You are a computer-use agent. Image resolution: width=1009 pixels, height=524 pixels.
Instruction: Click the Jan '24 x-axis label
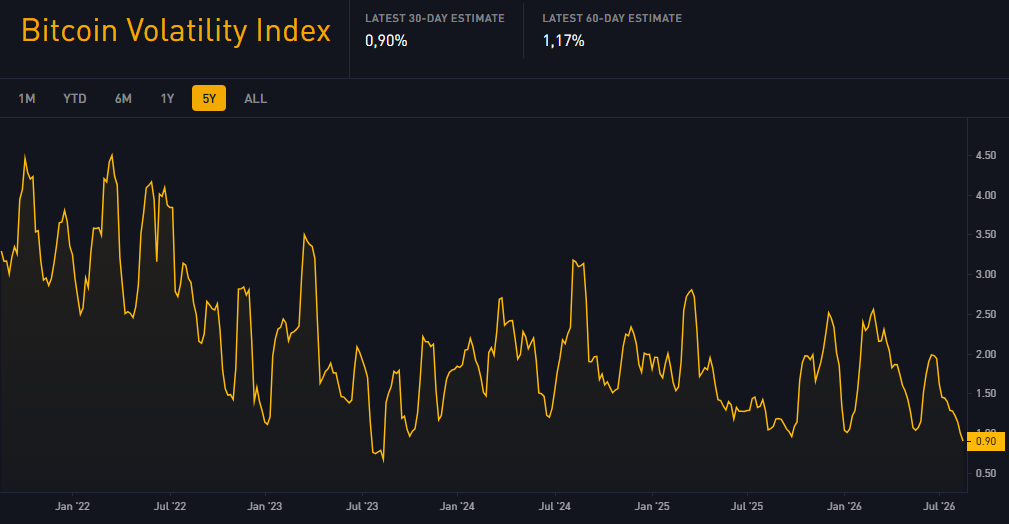click(x=457, y=506)
